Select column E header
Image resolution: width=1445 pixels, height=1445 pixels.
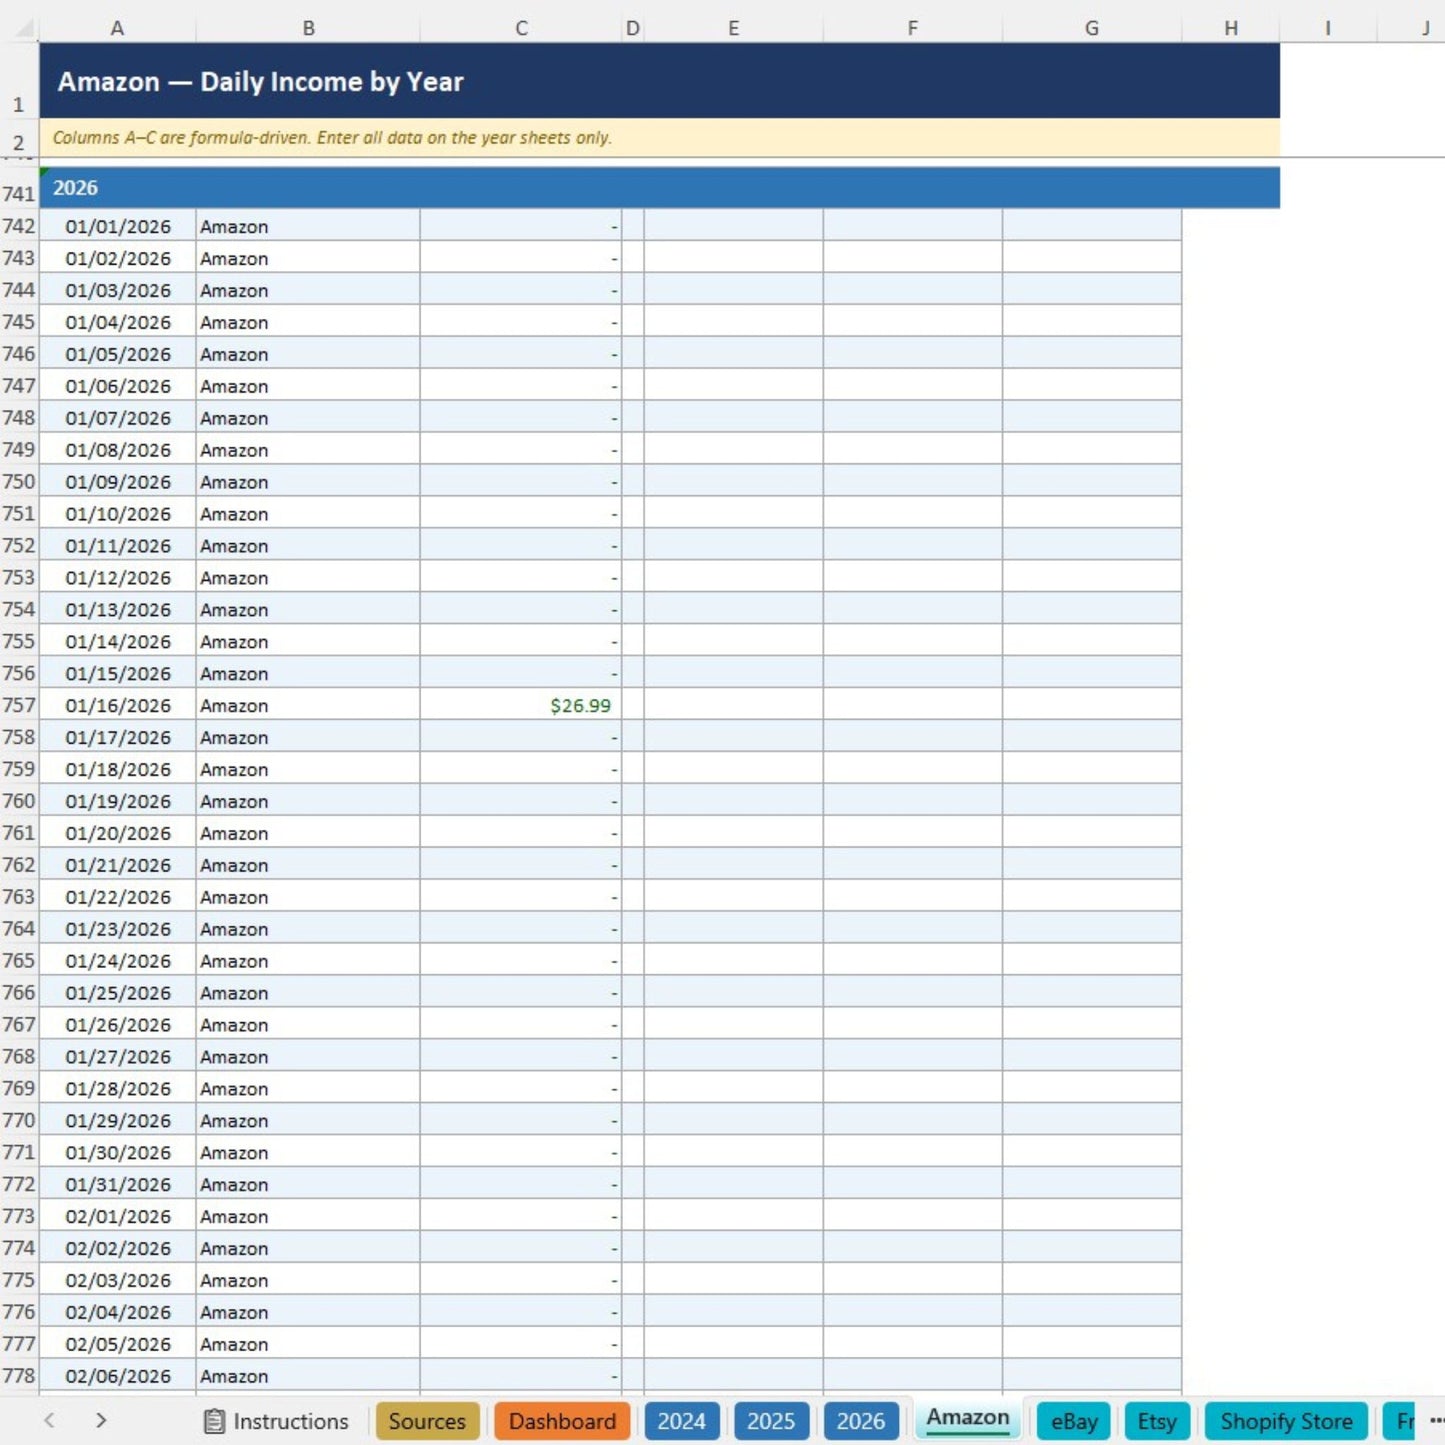[x=733, y=28]
